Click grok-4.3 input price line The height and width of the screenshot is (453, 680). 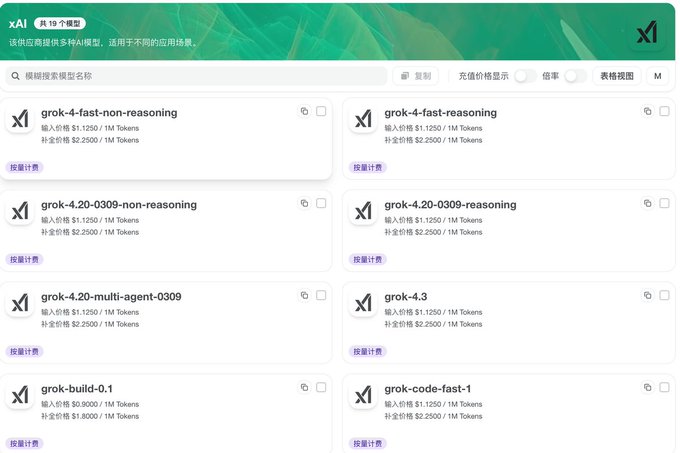433,312
